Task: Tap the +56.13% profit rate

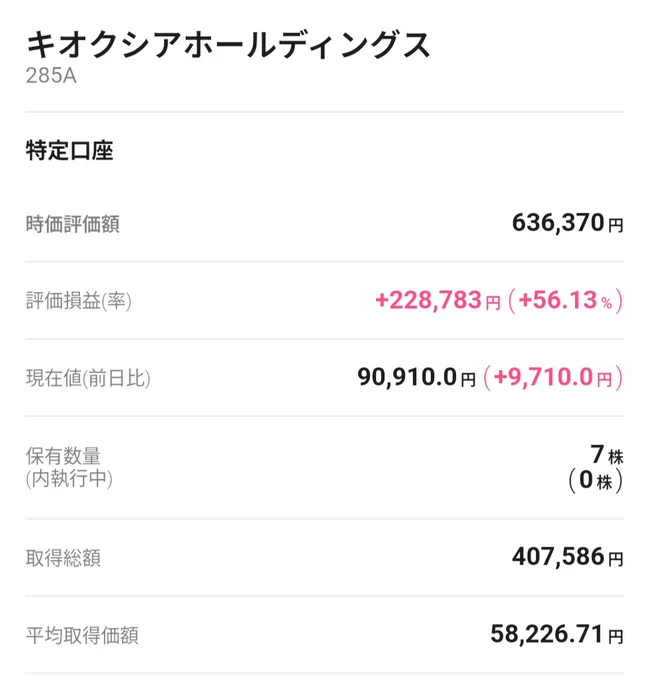Action: click(x=566, y=300)
